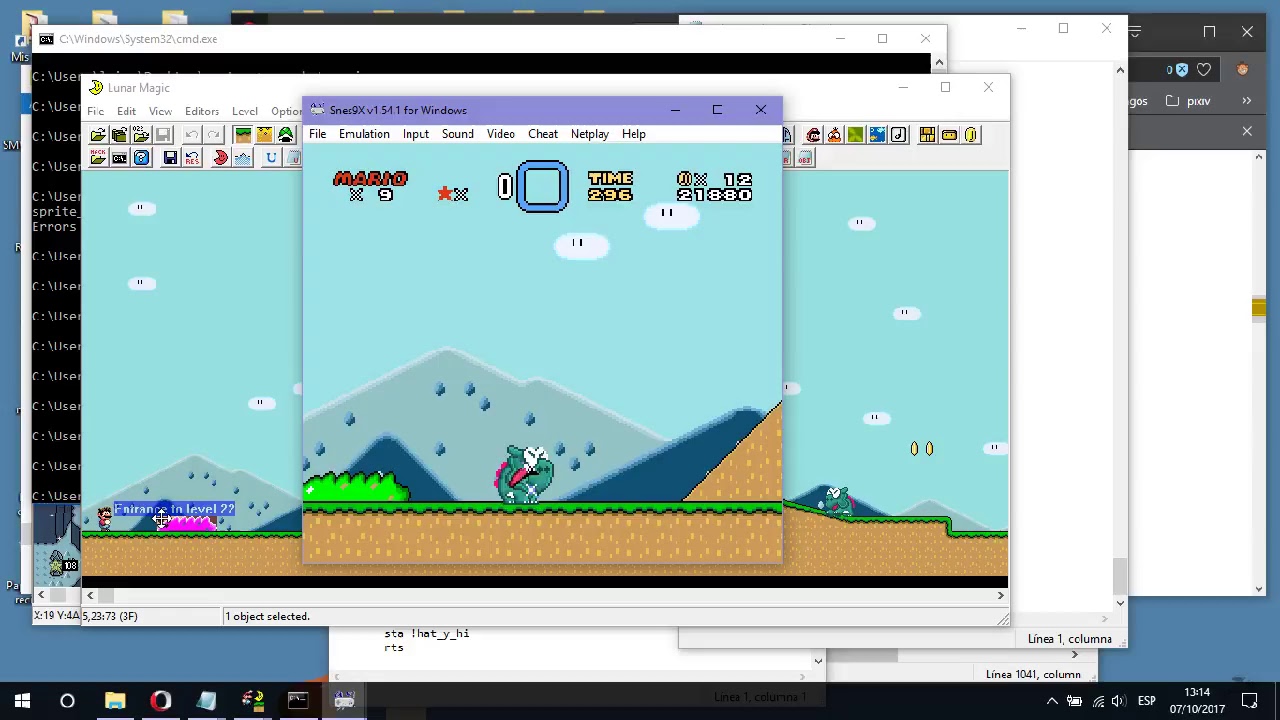Open the Cheat menu in Snes9X
The width and height of the screenshot is (1280, 720).
coord(543,134)
